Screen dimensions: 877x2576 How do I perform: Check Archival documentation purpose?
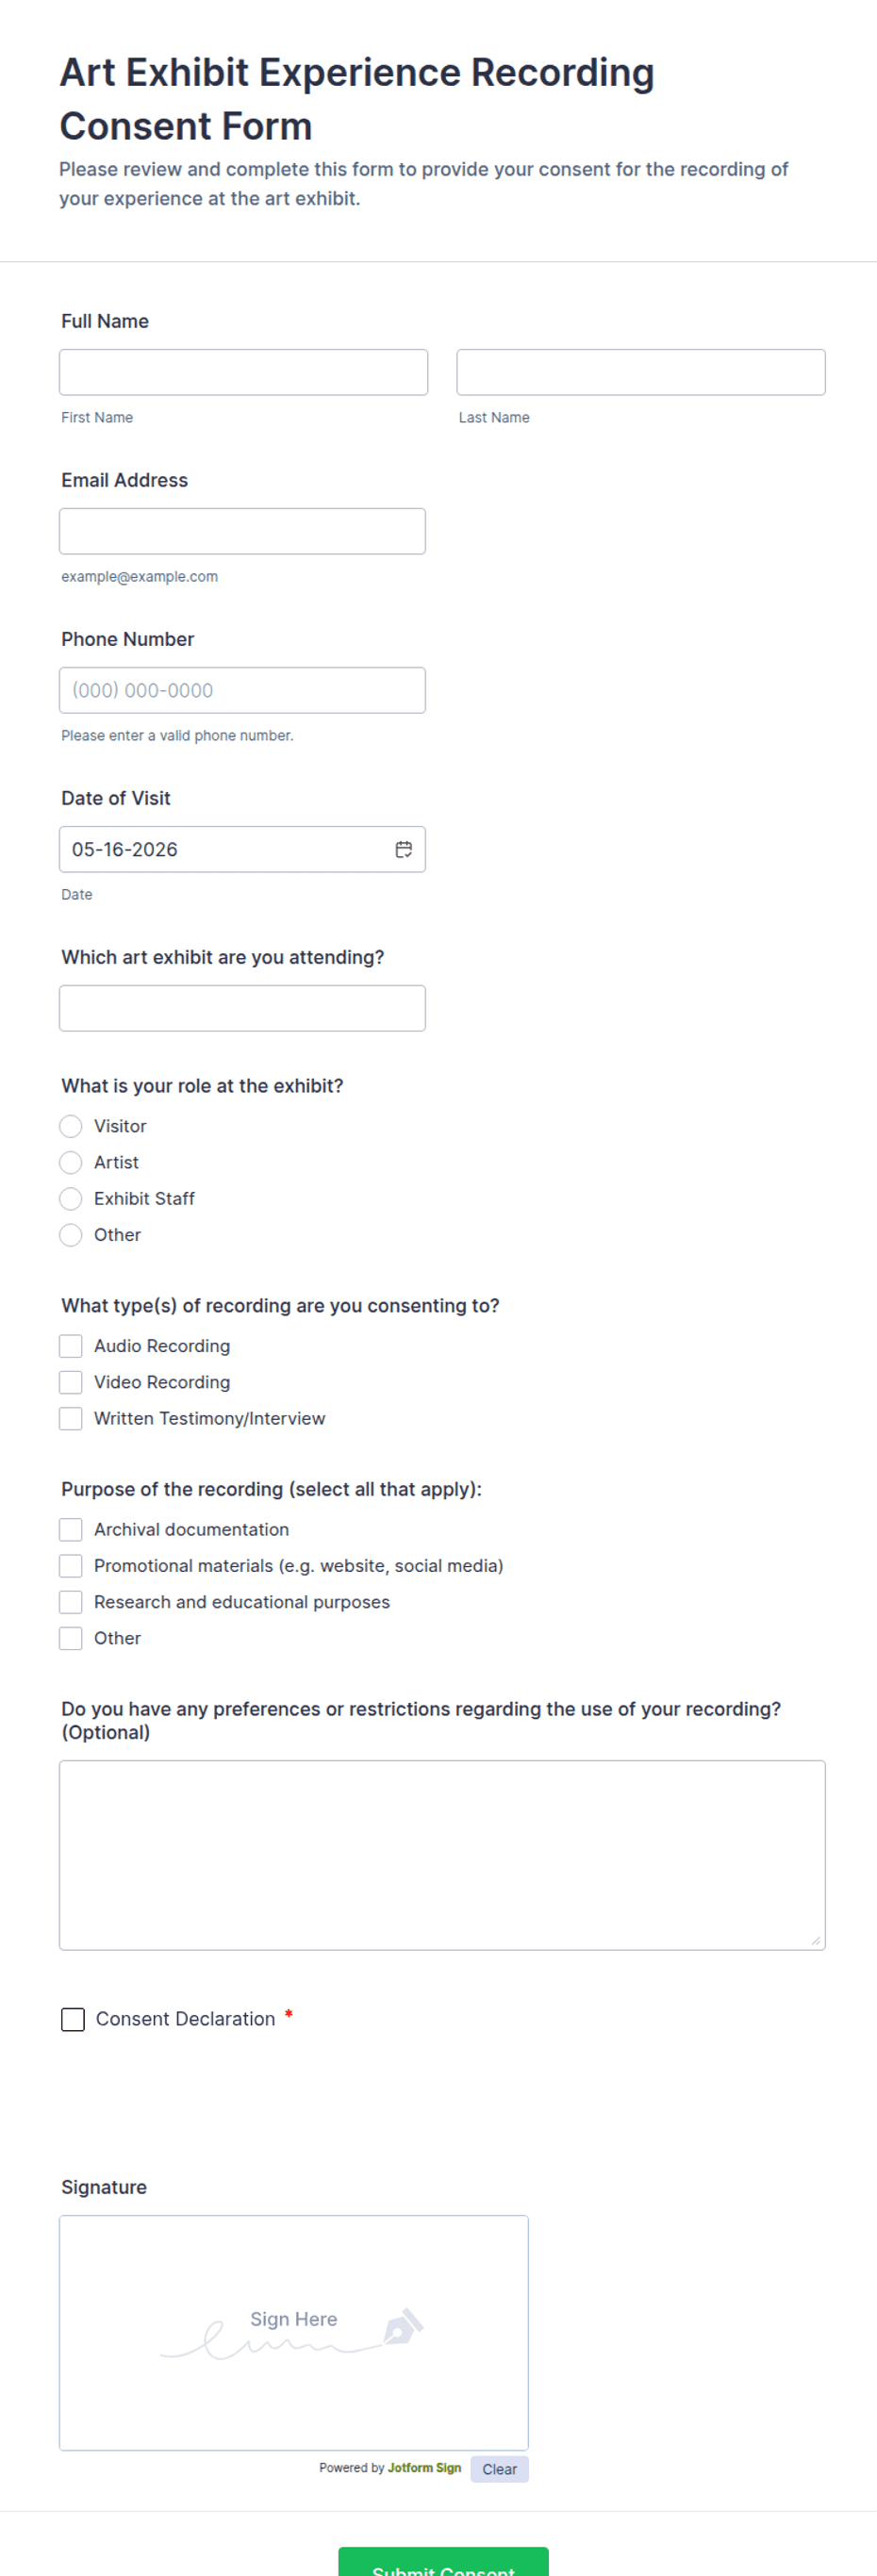click(x=71, y=1529)
